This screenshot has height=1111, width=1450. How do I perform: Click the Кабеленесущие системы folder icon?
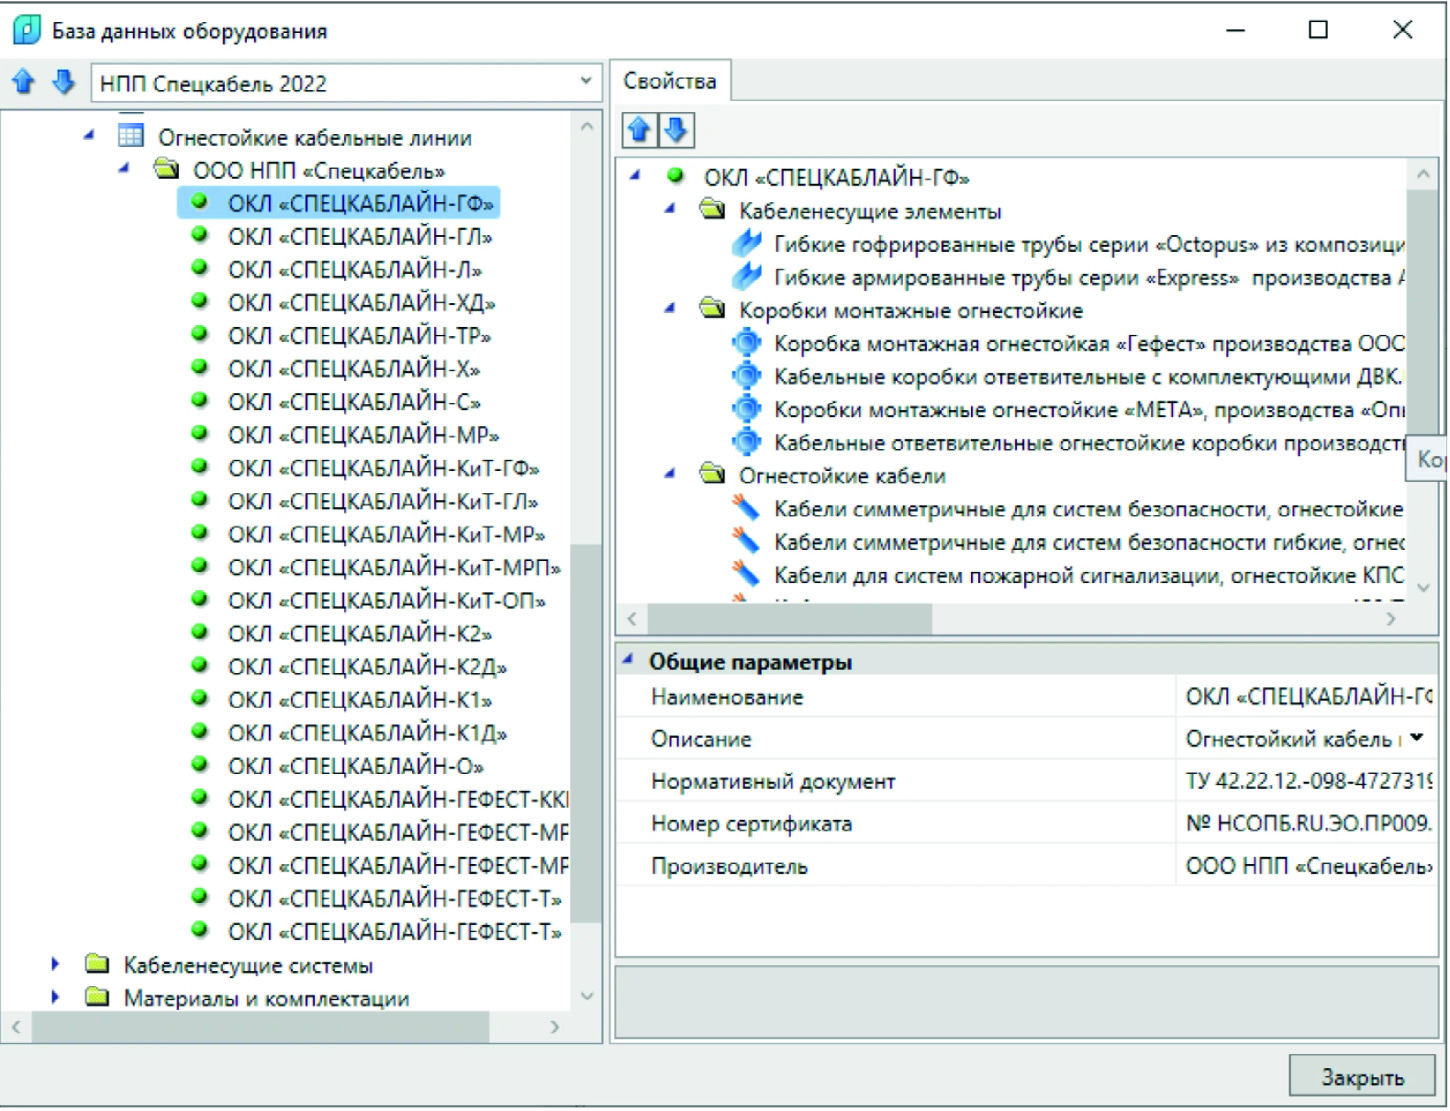tap(97, 964)
